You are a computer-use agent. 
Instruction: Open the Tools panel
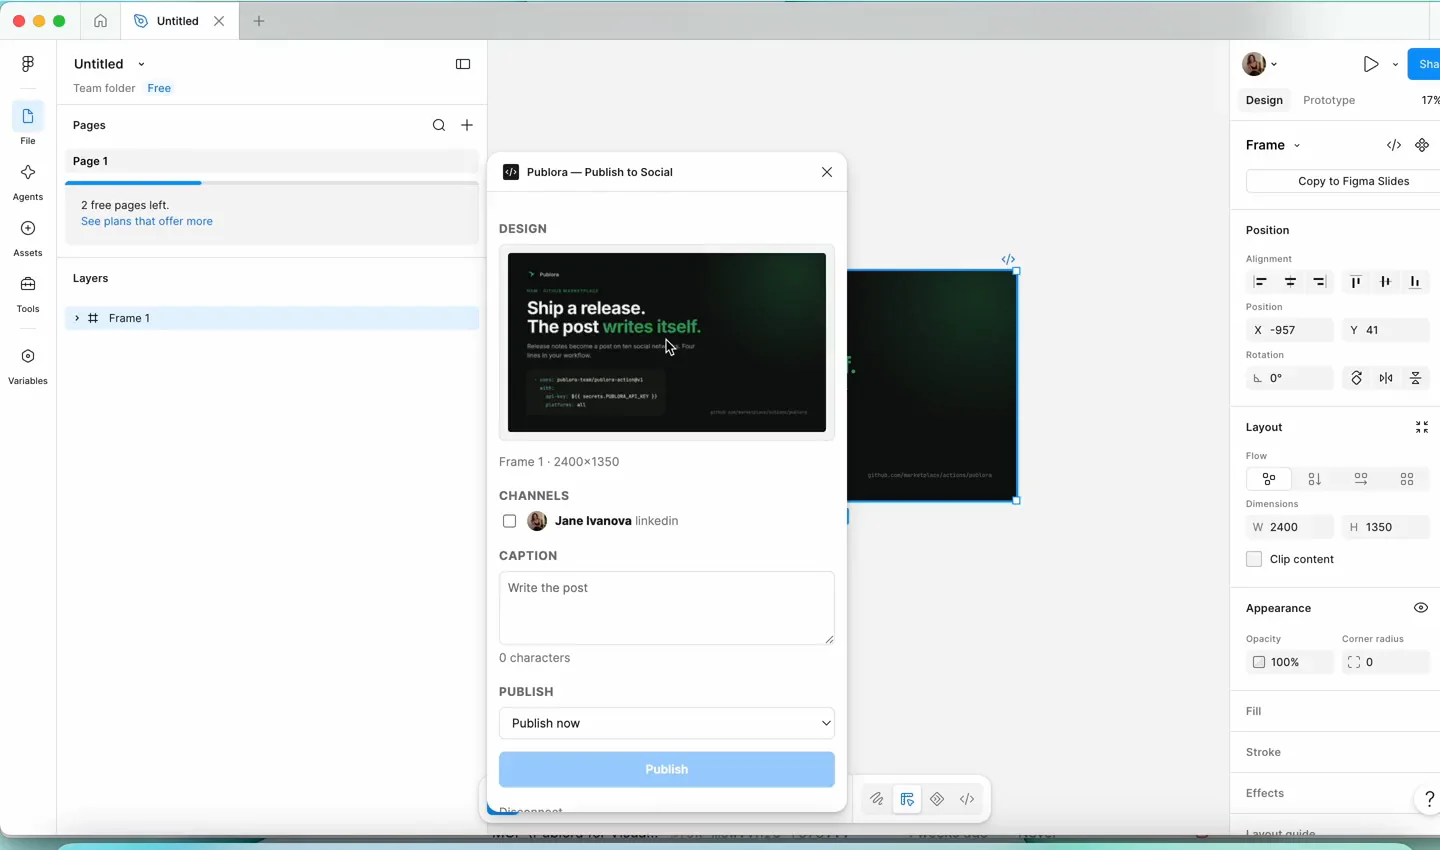28,293
